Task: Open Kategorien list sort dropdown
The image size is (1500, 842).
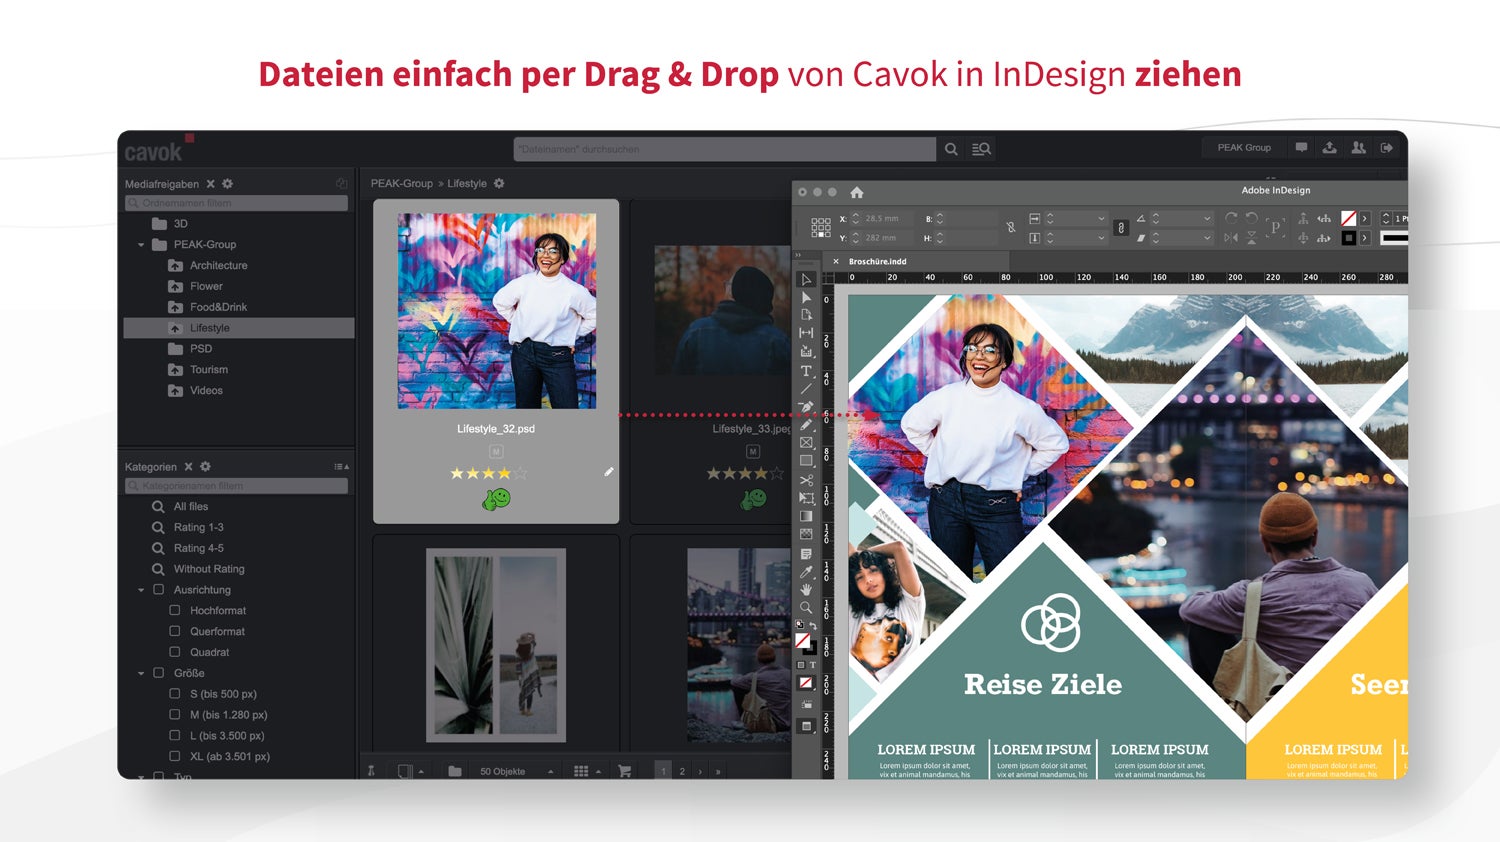Action: [x=341, y=467]
